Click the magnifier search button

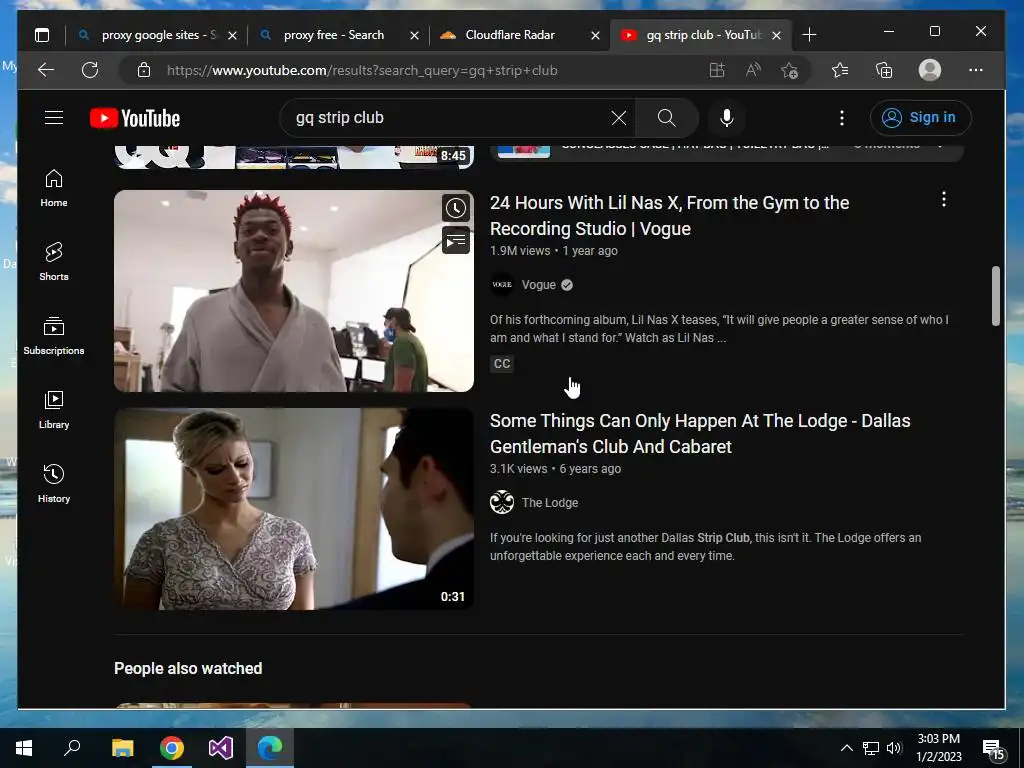666,118
